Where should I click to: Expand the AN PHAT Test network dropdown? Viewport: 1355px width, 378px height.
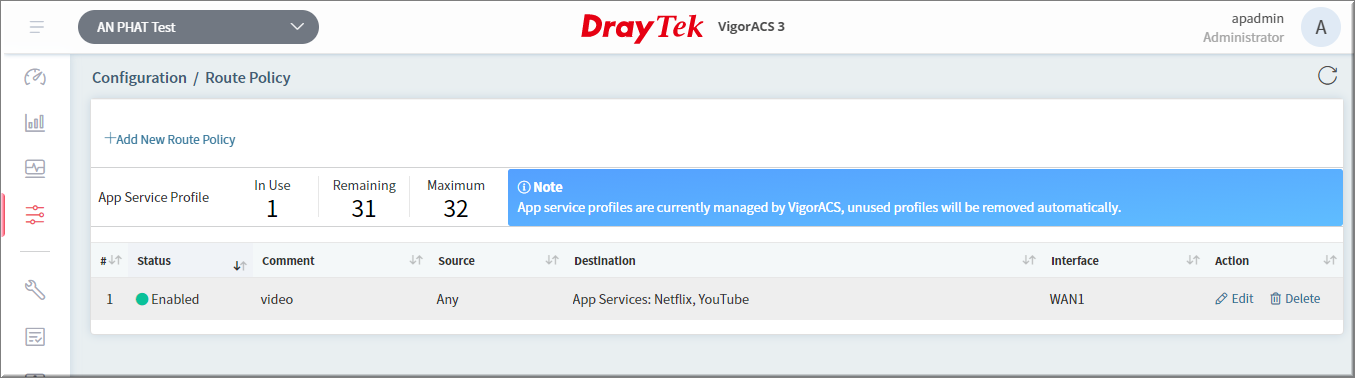[198, 27]
